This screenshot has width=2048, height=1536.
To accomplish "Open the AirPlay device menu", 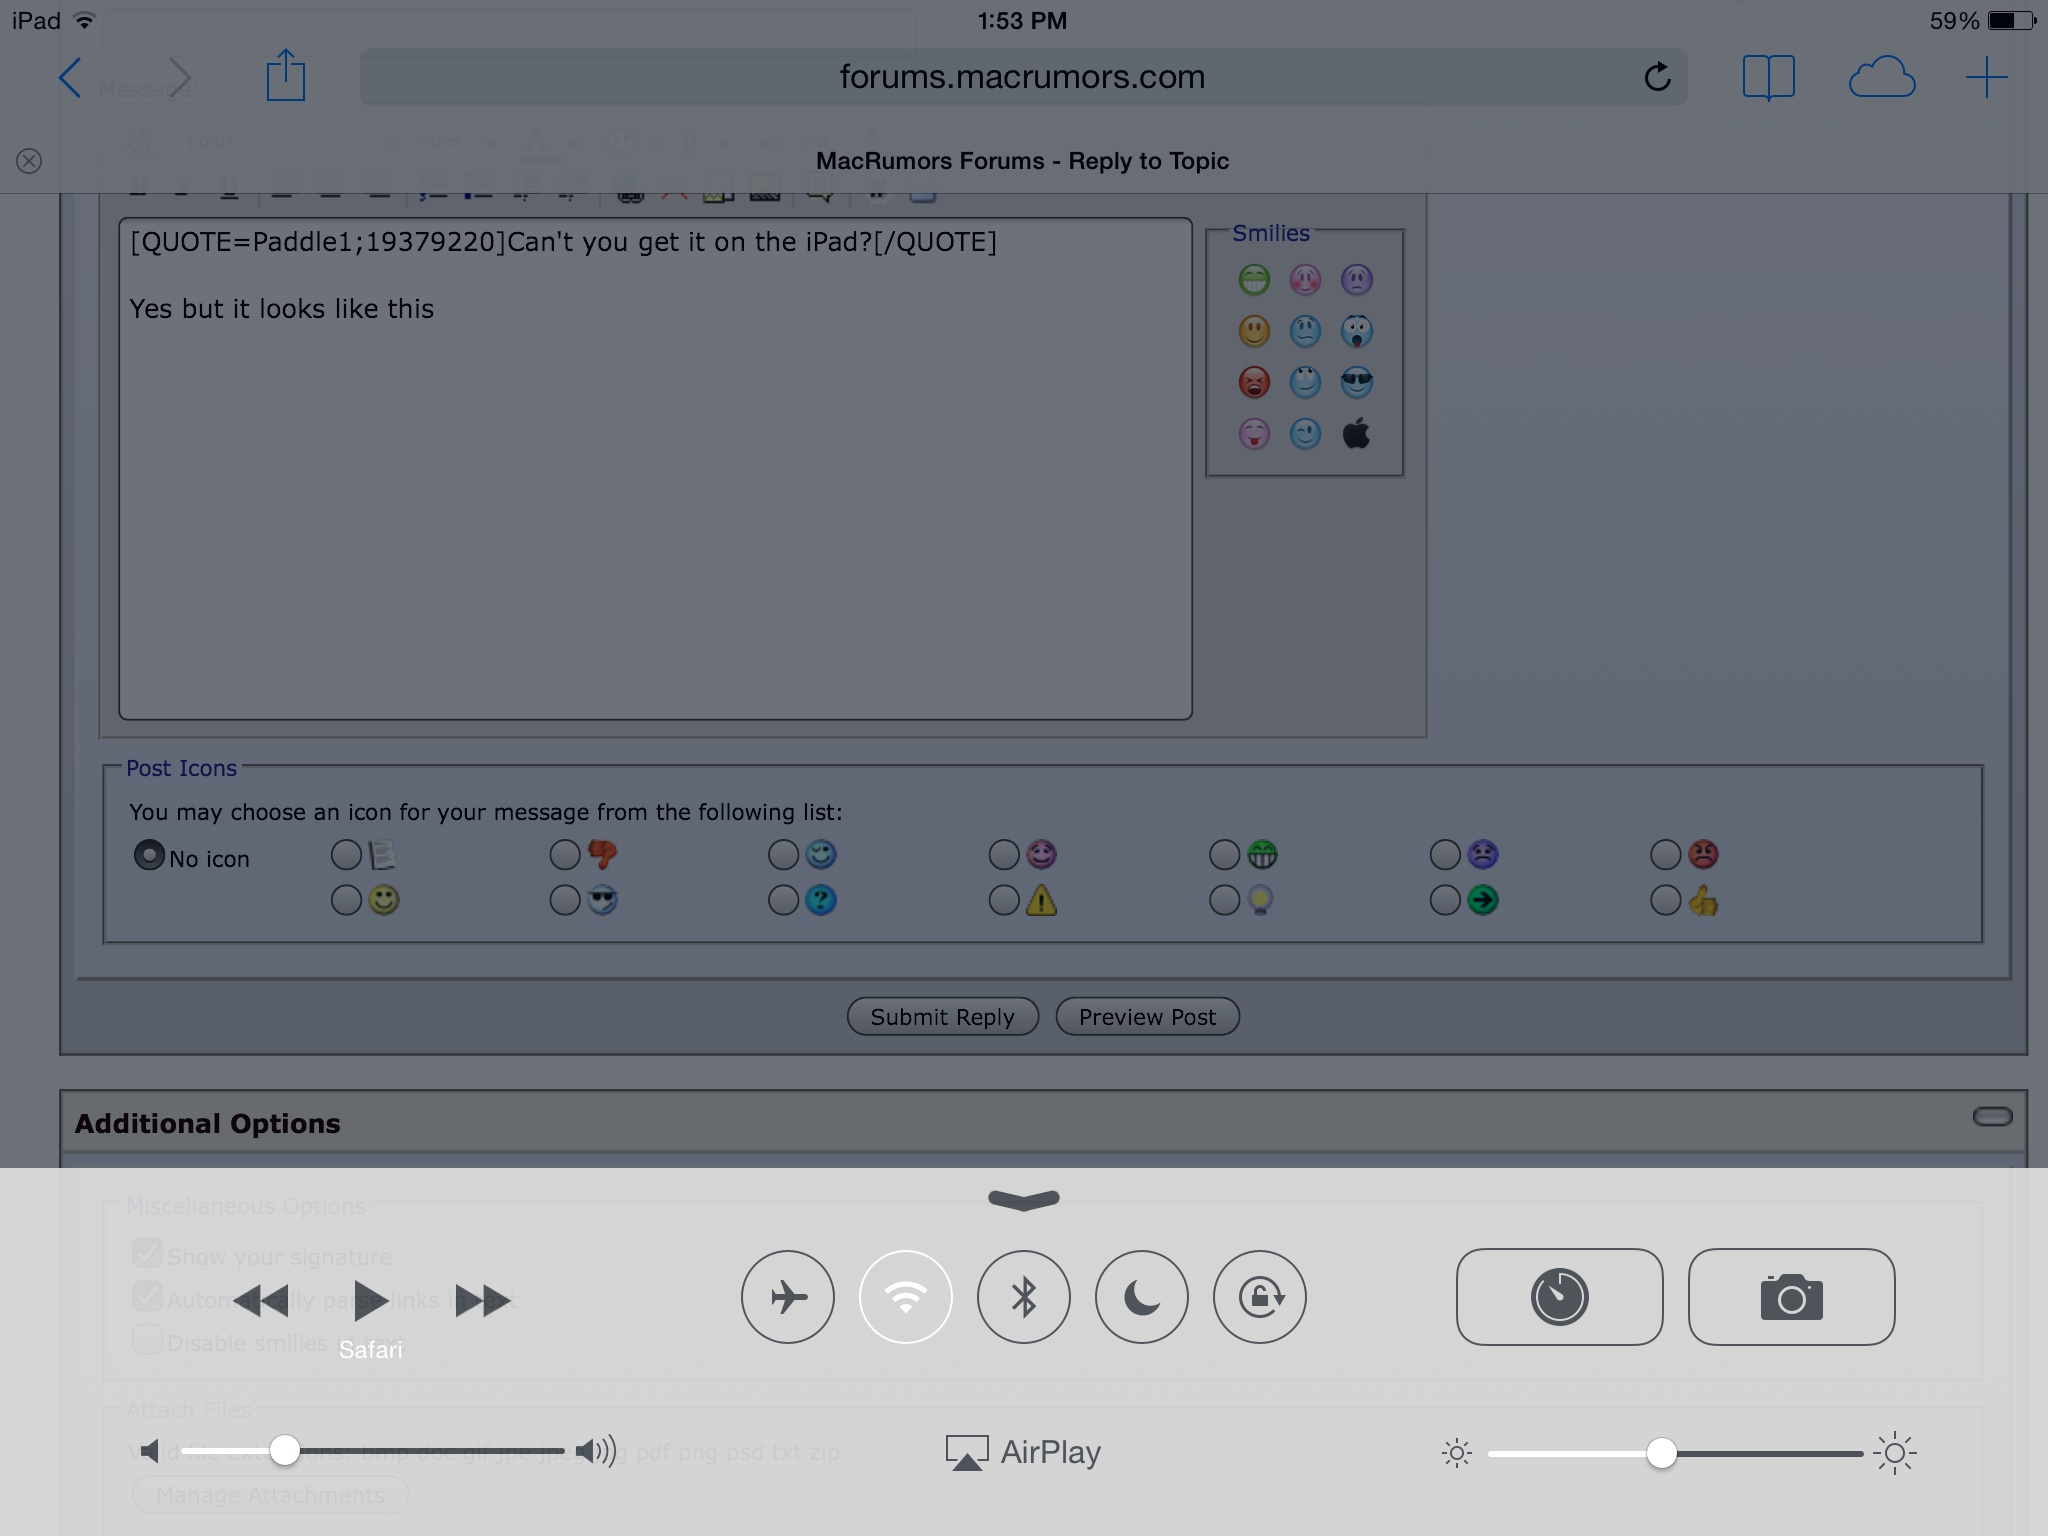I will point(1023,1452).
